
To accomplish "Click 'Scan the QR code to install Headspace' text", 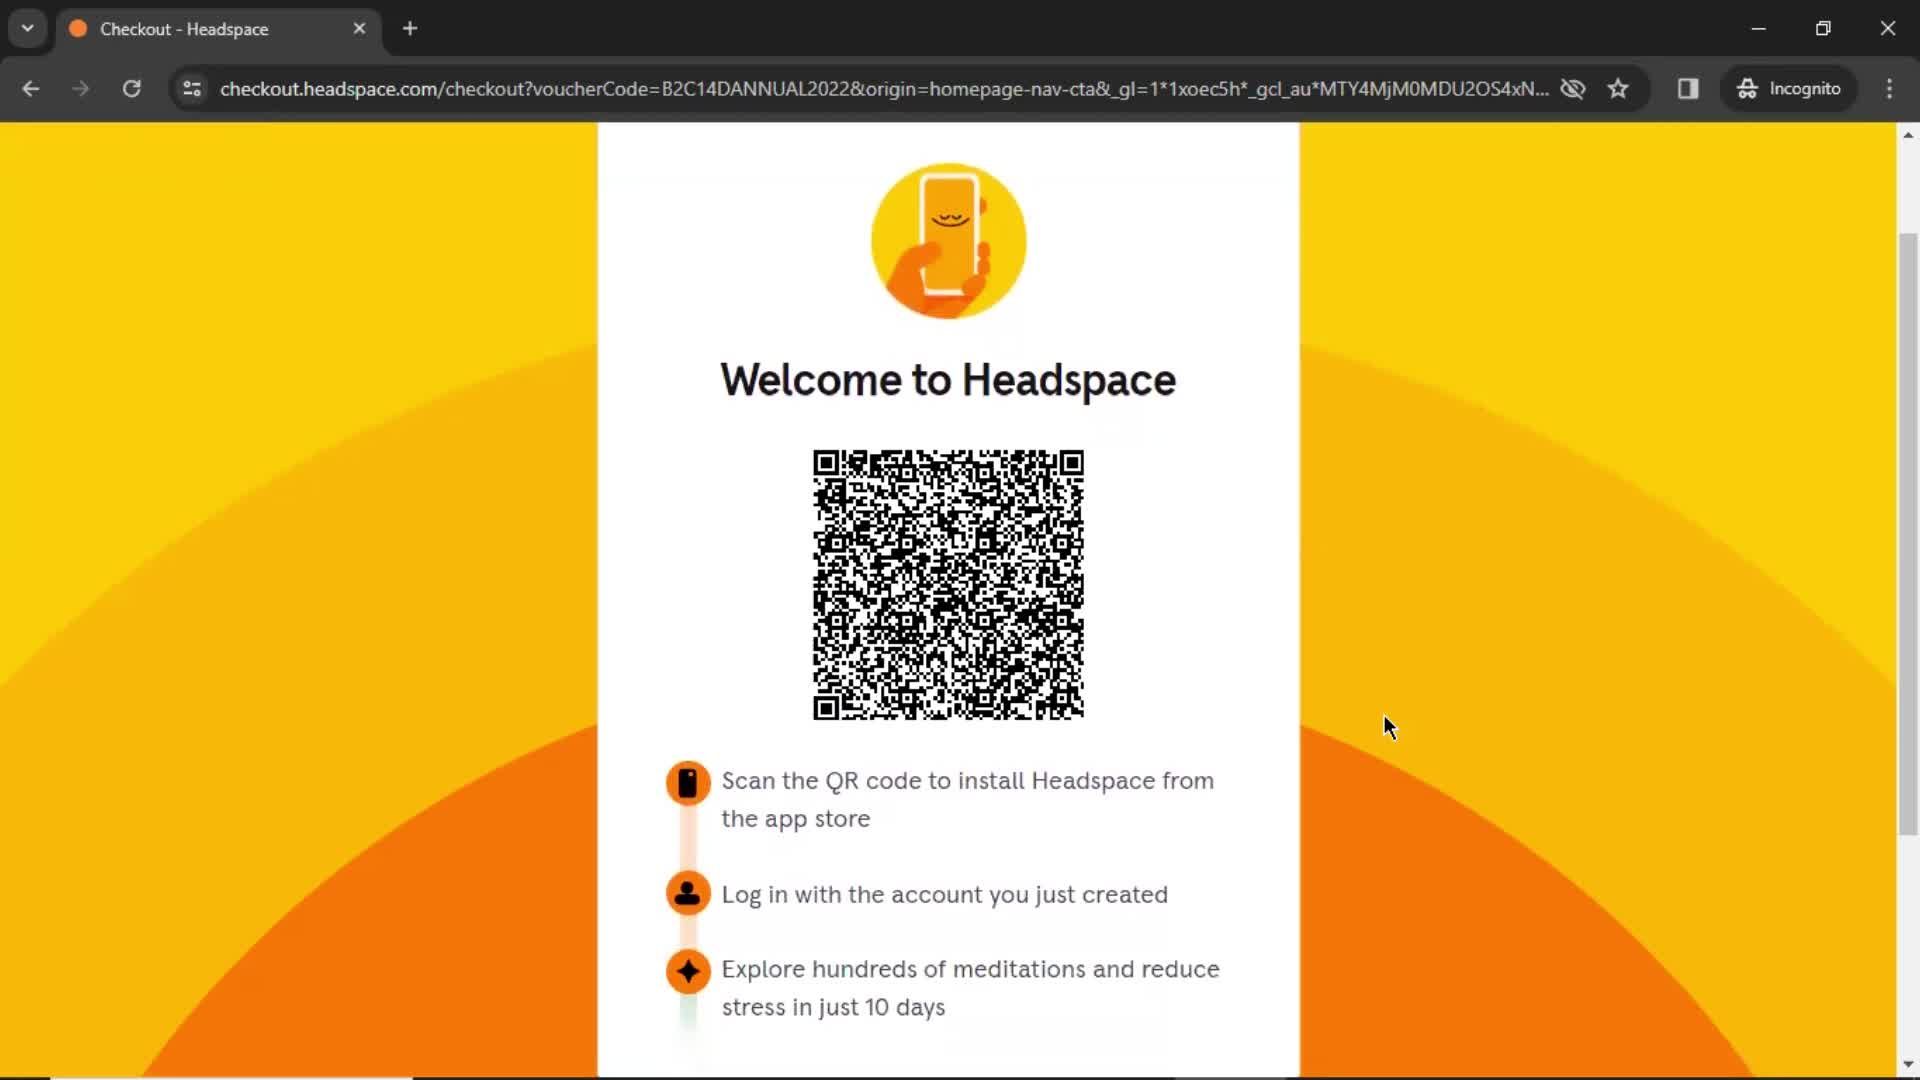I will point(968,799).
